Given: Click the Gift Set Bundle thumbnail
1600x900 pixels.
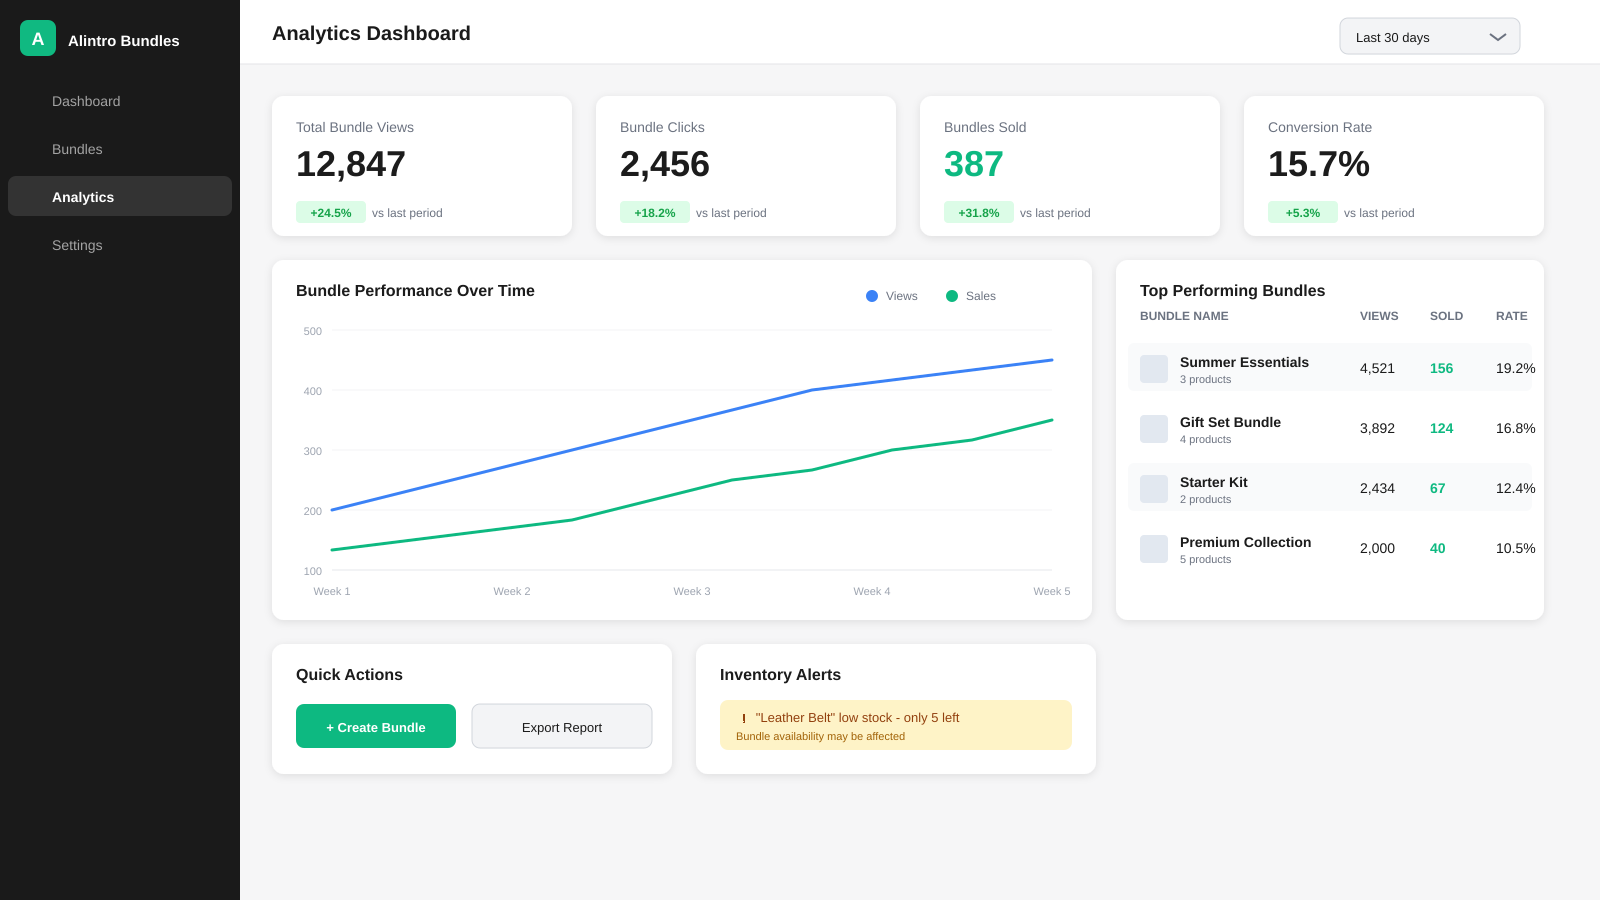Looking at the screenshot, I should pyautogui.click(x=1153, y=428).
